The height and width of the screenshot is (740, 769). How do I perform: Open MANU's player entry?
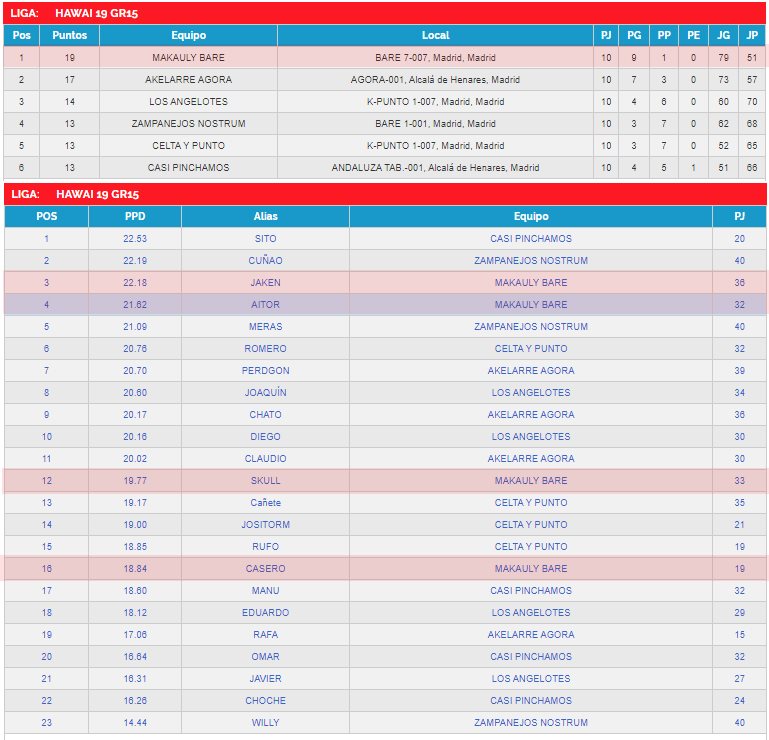(x=265, y=591)
